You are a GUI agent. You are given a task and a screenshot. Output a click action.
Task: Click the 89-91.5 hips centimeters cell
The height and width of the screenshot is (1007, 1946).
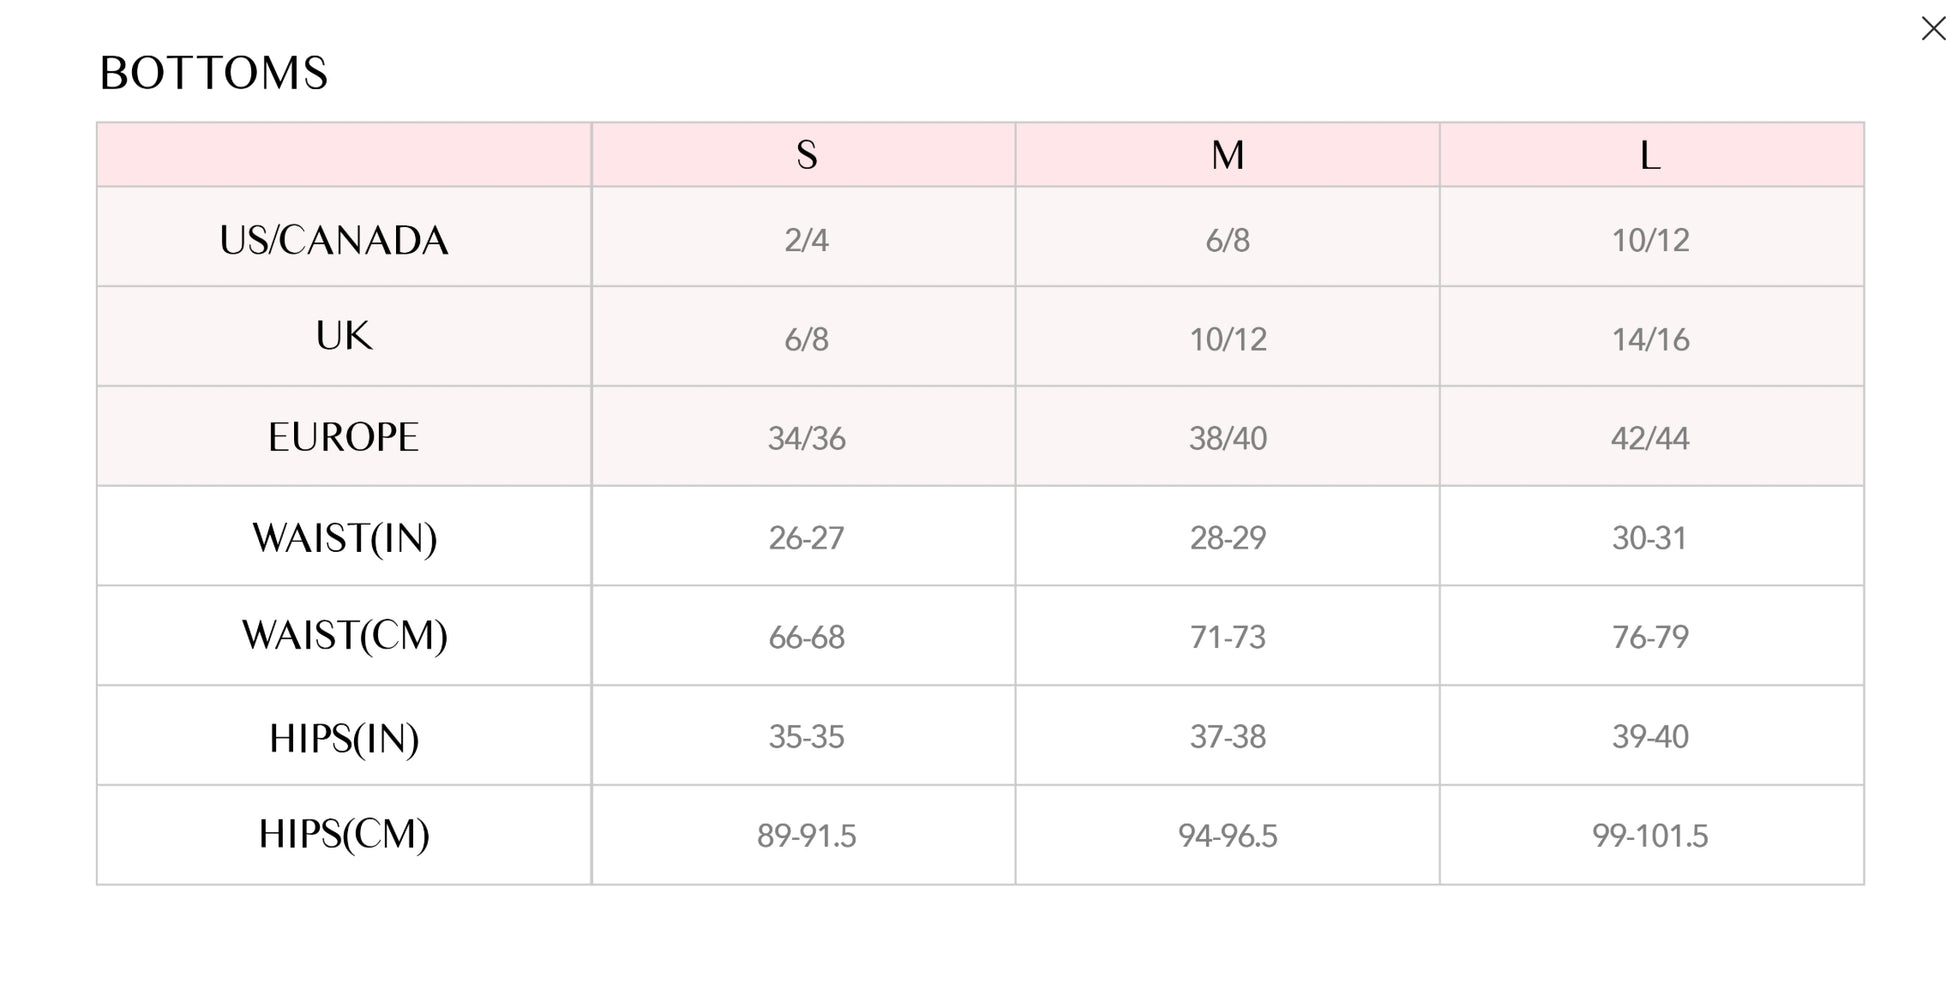tap(806, 836)
